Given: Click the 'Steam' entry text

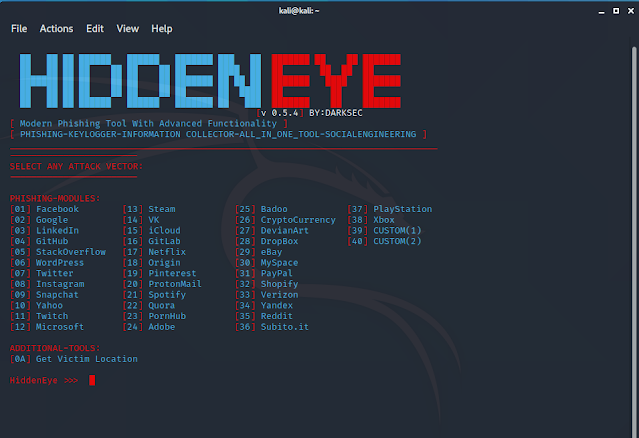Looking at the screenshot, I should click(162, 209).
